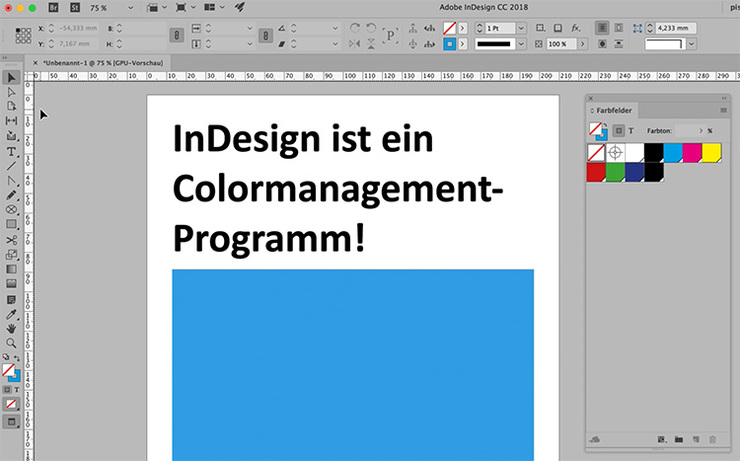Toggle formatting affects text in toolbox
The height and width of the screenshot is (461, 740).
[17, 390]
